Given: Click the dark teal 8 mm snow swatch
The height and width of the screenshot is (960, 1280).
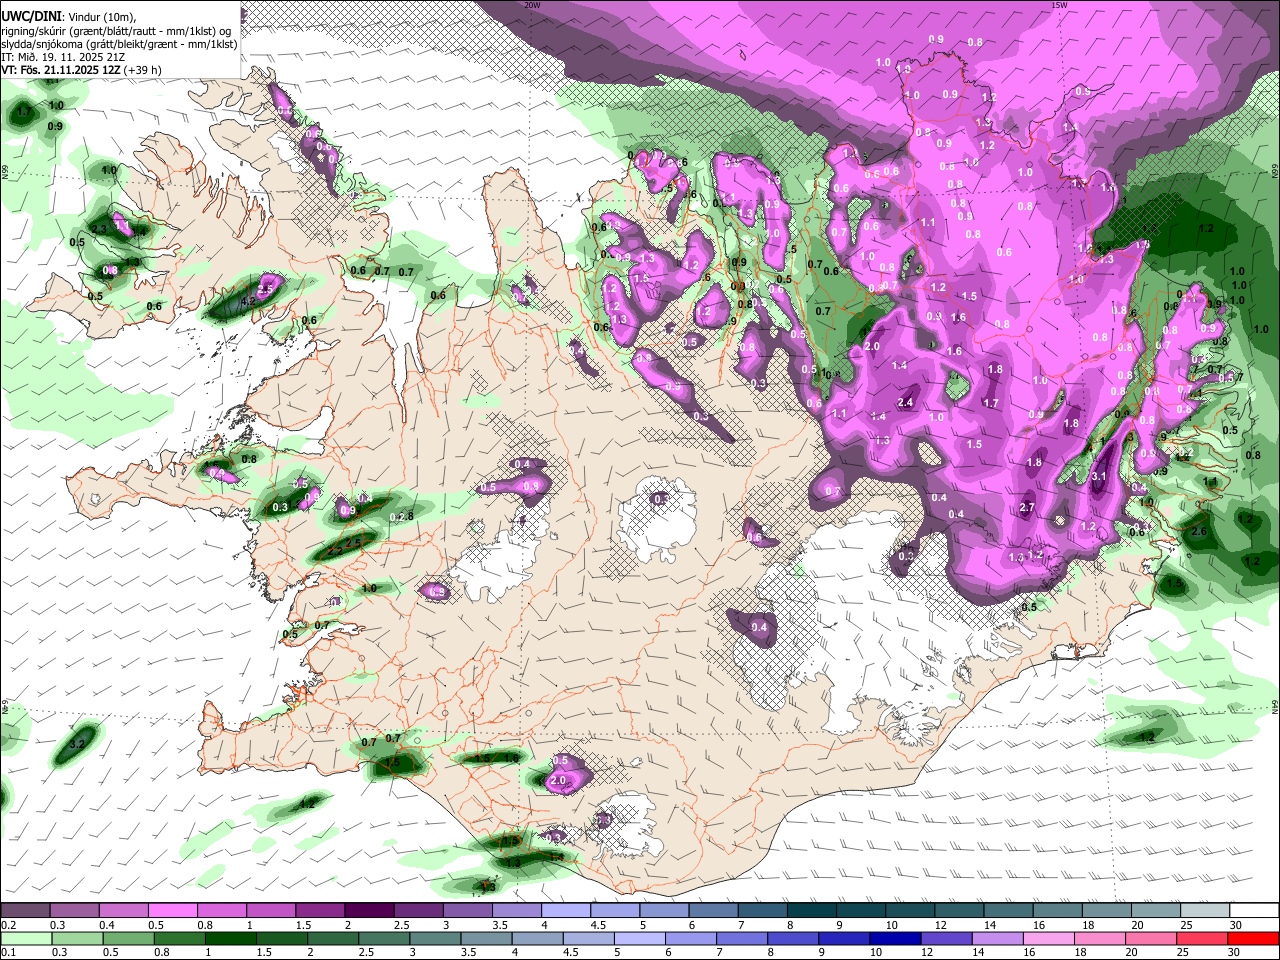Looking at the screenshot, I should 812,910.
